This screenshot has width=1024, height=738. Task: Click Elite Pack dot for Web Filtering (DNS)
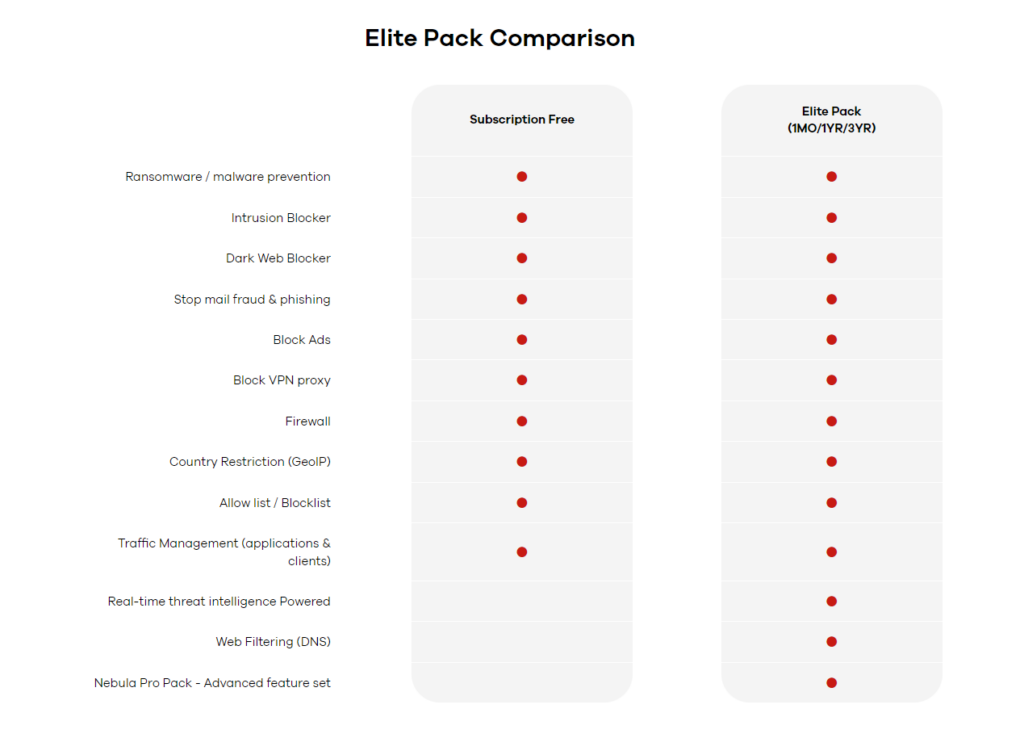click(831, 642)
